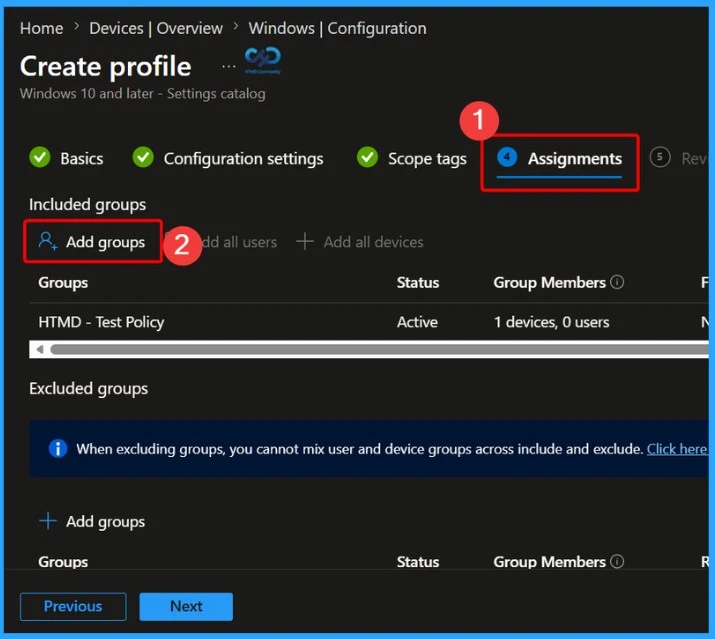This screenshot has height=639, width=715.
Task: Click the Status column header in Included groups
Action: coord(418,282)
